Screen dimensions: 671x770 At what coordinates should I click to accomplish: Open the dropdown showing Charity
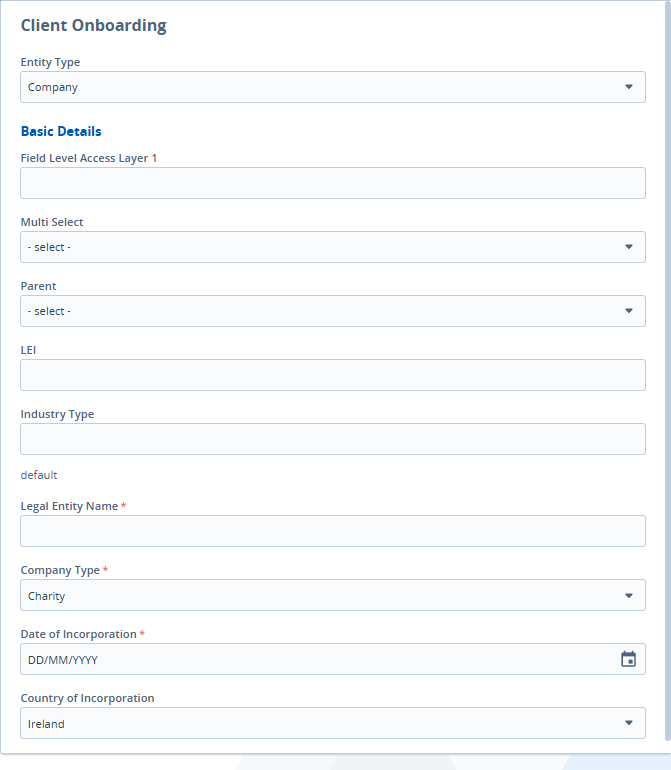pyautogui.click(x=320, y=595)
